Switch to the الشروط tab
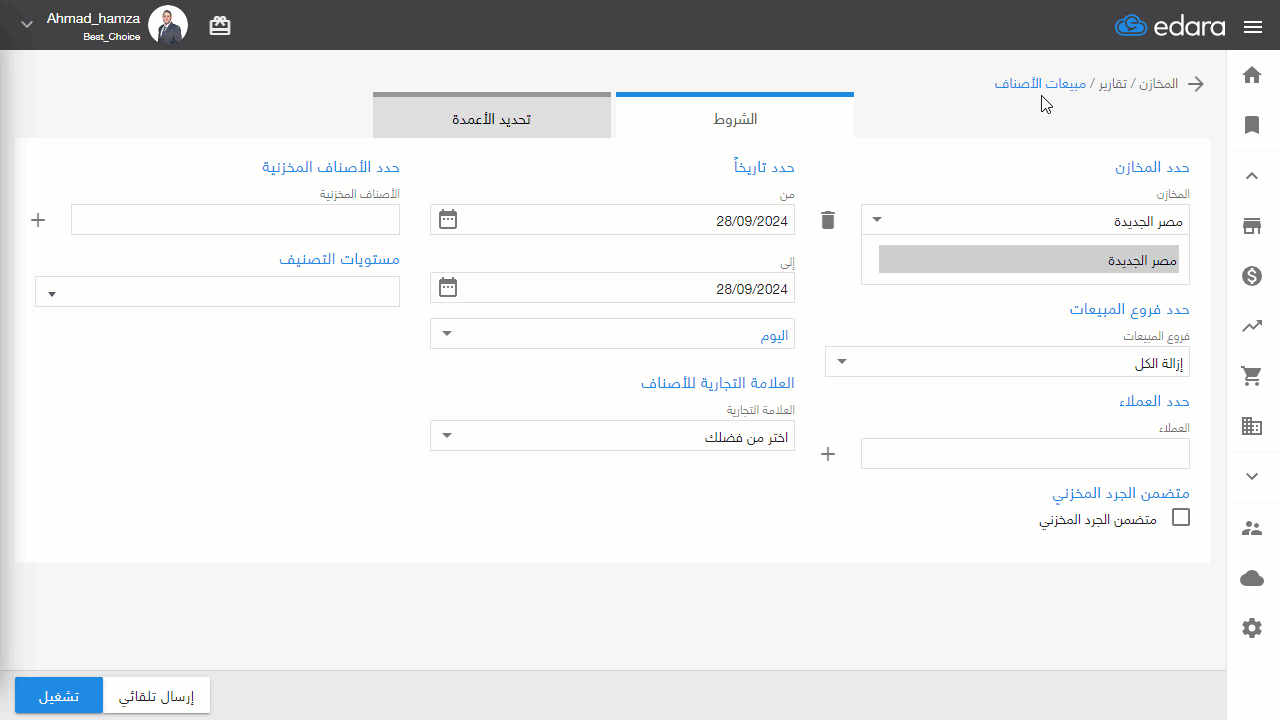This screenshot has height=720, width=1280. point(735,116)
